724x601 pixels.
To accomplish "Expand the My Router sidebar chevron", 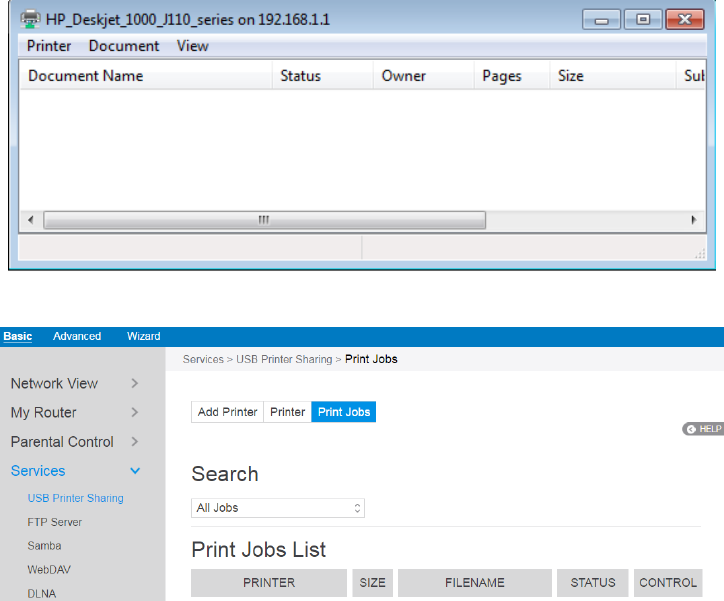I will (134, 412).
